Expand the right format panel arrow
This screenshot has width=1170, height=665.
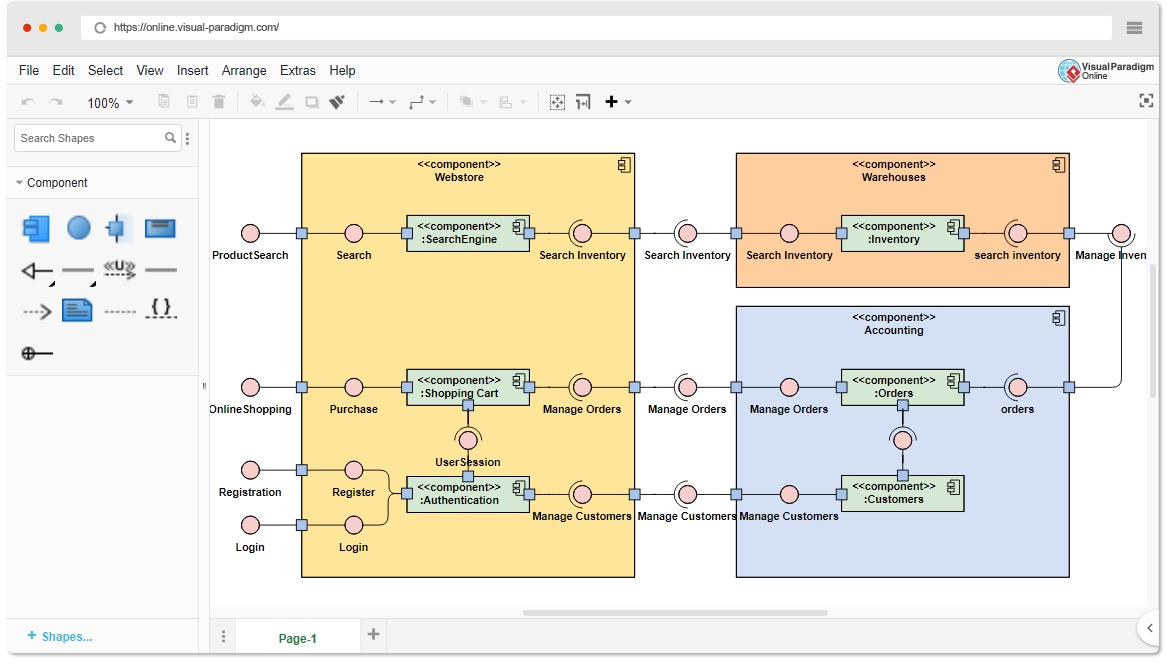click(x=1150, y=628)
